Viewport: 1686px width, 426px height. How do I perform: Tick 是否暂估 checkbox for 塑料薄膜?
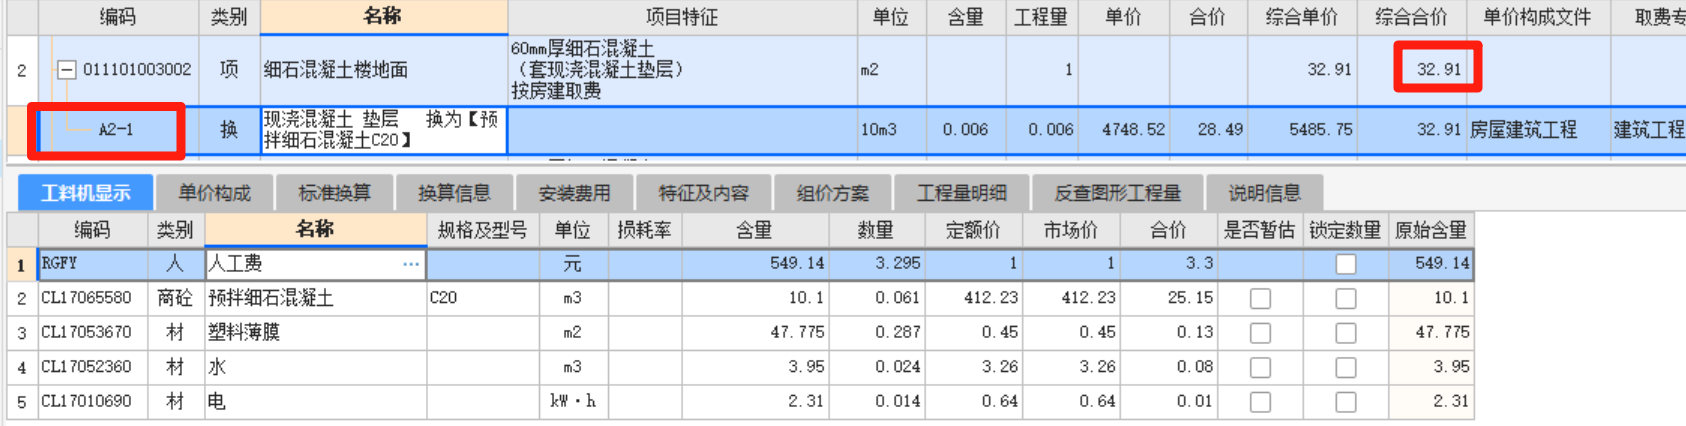pyautogui.click(x=1260, y=333)
